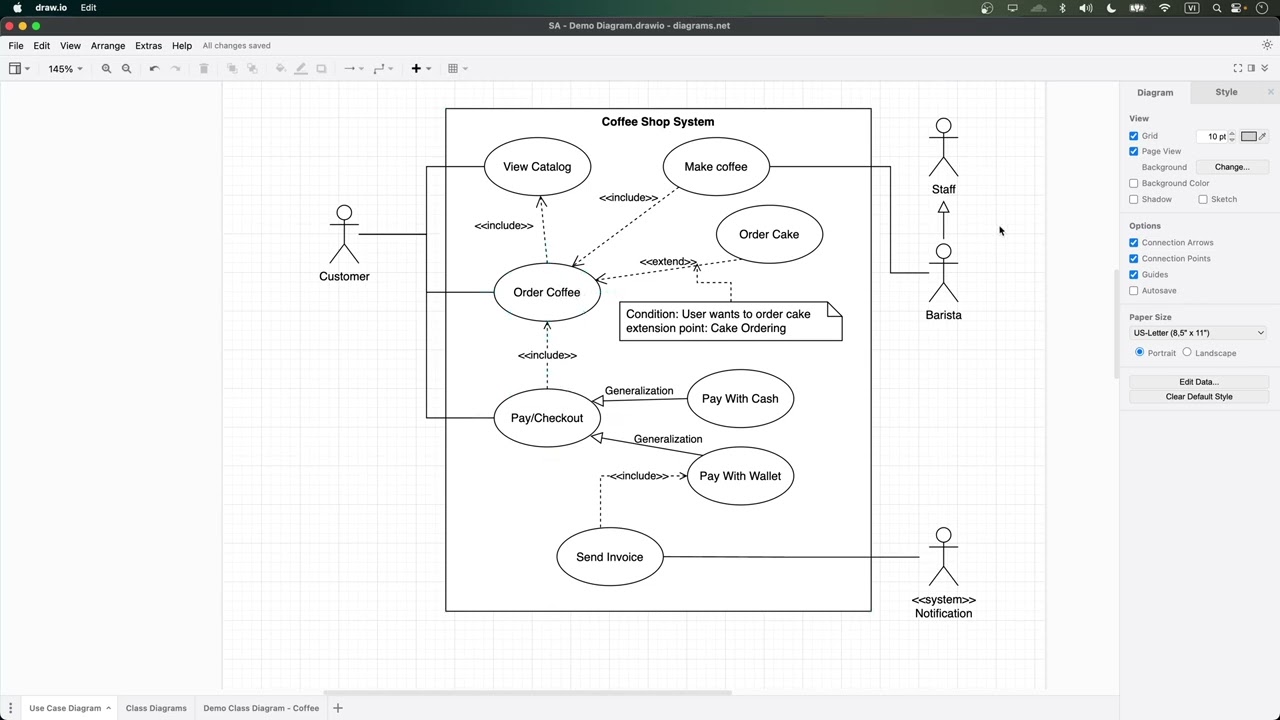Zoom in with the plus magnifier icon
The height and width of the screenshot is (720, 1280).
click(x=106, y=69)
